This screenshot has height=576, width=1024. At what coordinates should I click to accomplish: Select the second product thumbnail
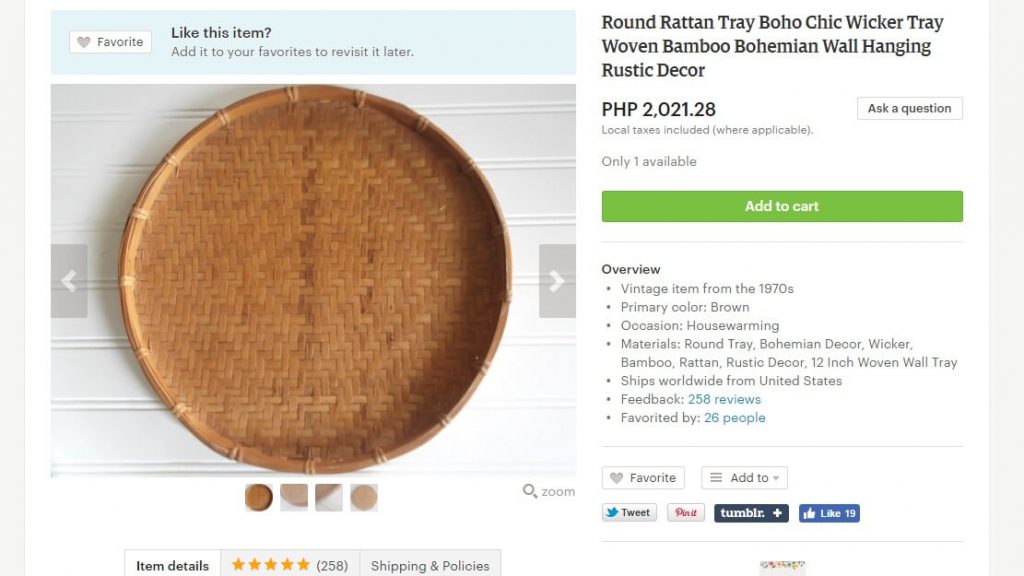(294, 497)
